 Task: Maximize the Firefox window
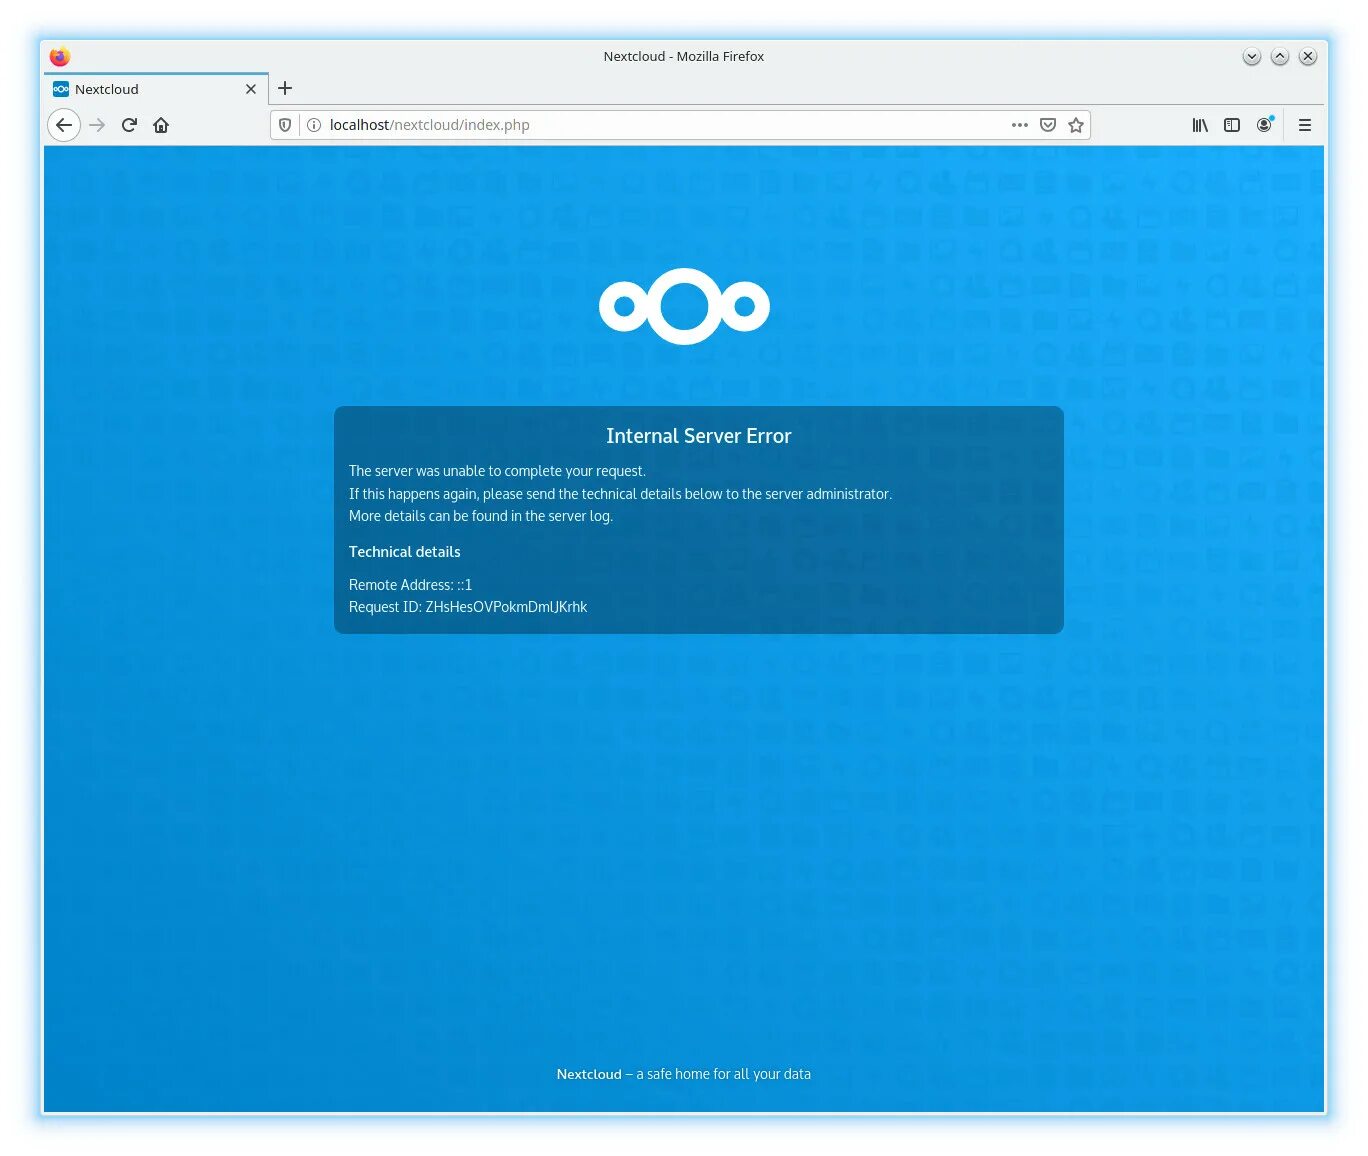coord(1279,56)
